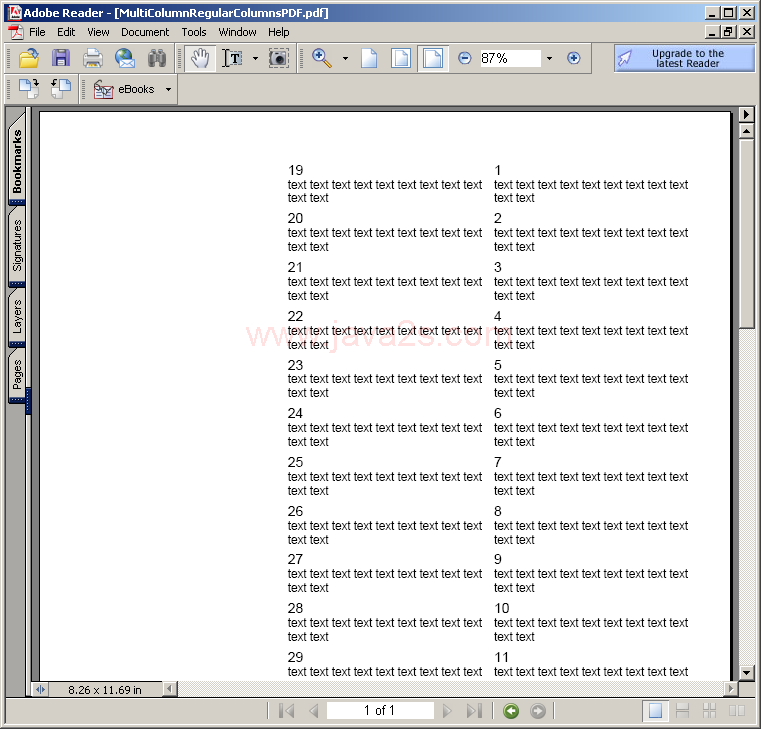Click horizontal scrollbar left arrow
This screenshot has width=761, height=729.
169,689
